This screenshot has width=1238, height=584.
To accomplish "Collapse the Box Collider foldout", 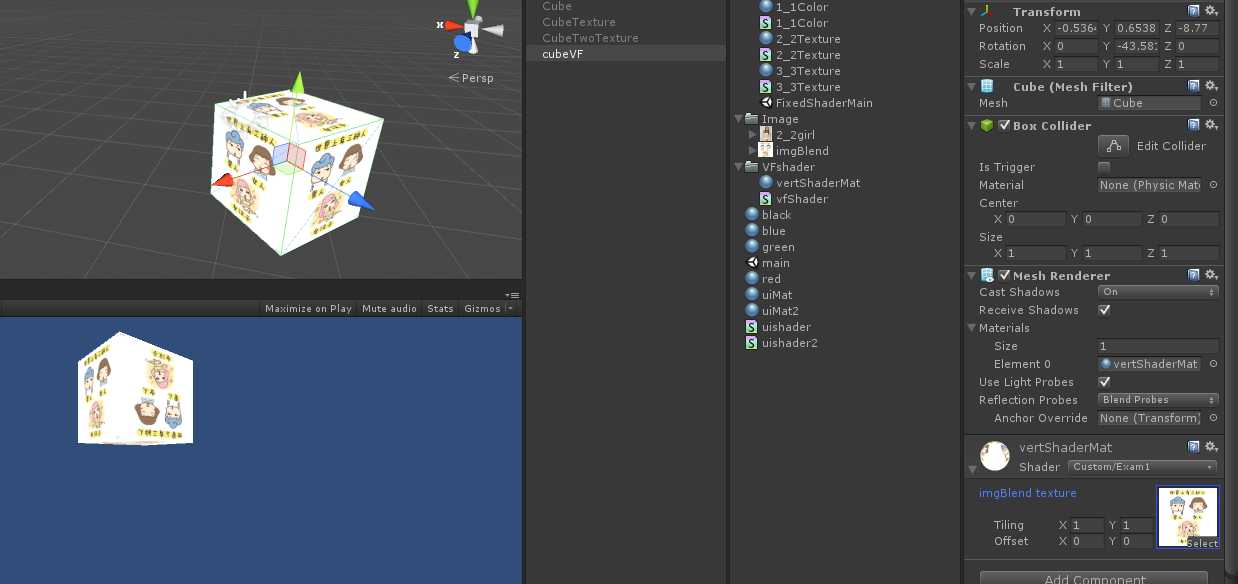I will tap(971, 125).
